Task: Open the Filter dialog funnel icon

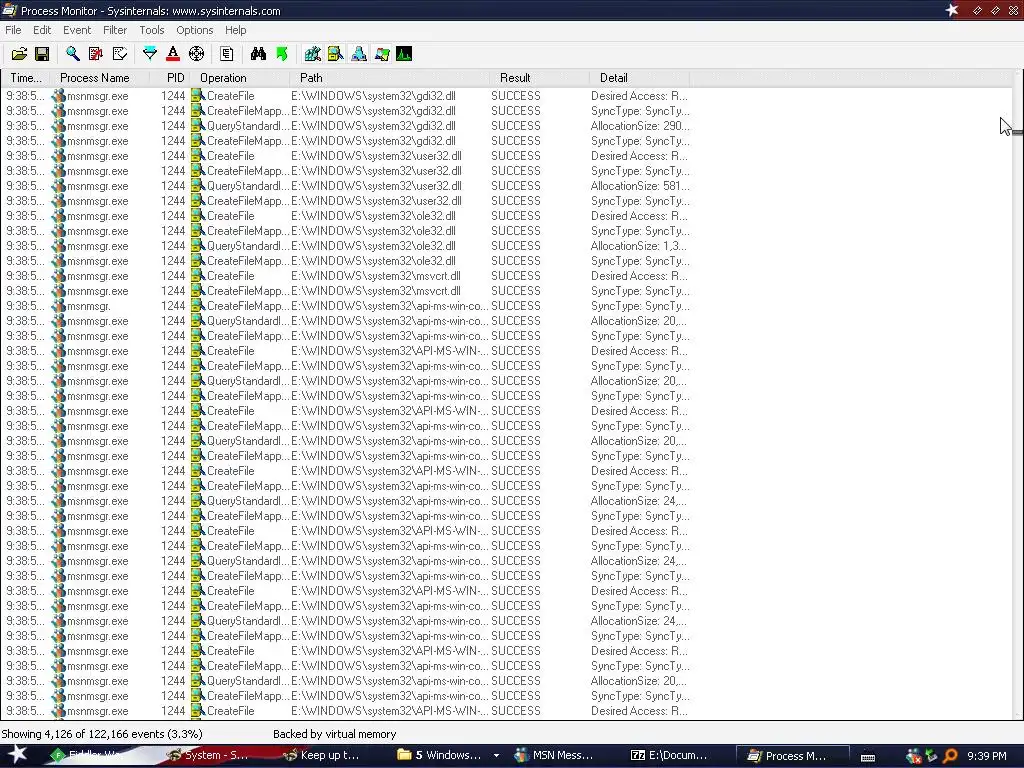Action: pos(150,54)
